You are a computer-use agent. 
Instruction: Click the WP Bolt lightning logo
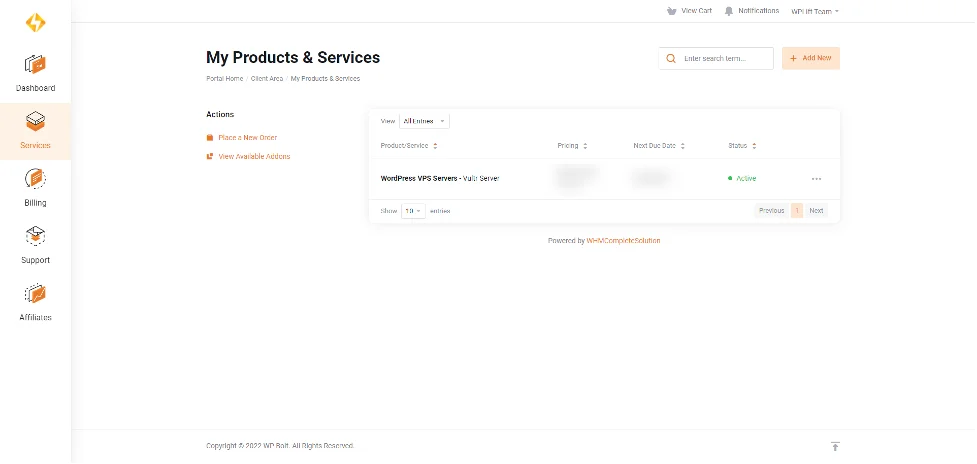pyautogui.click(x=36, y=22)
